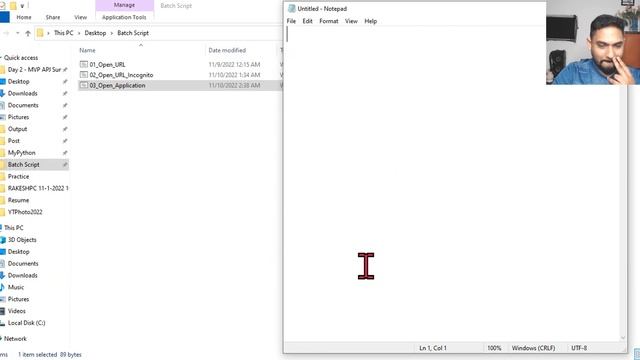Click 3D Objects icon under This PC

2,240
